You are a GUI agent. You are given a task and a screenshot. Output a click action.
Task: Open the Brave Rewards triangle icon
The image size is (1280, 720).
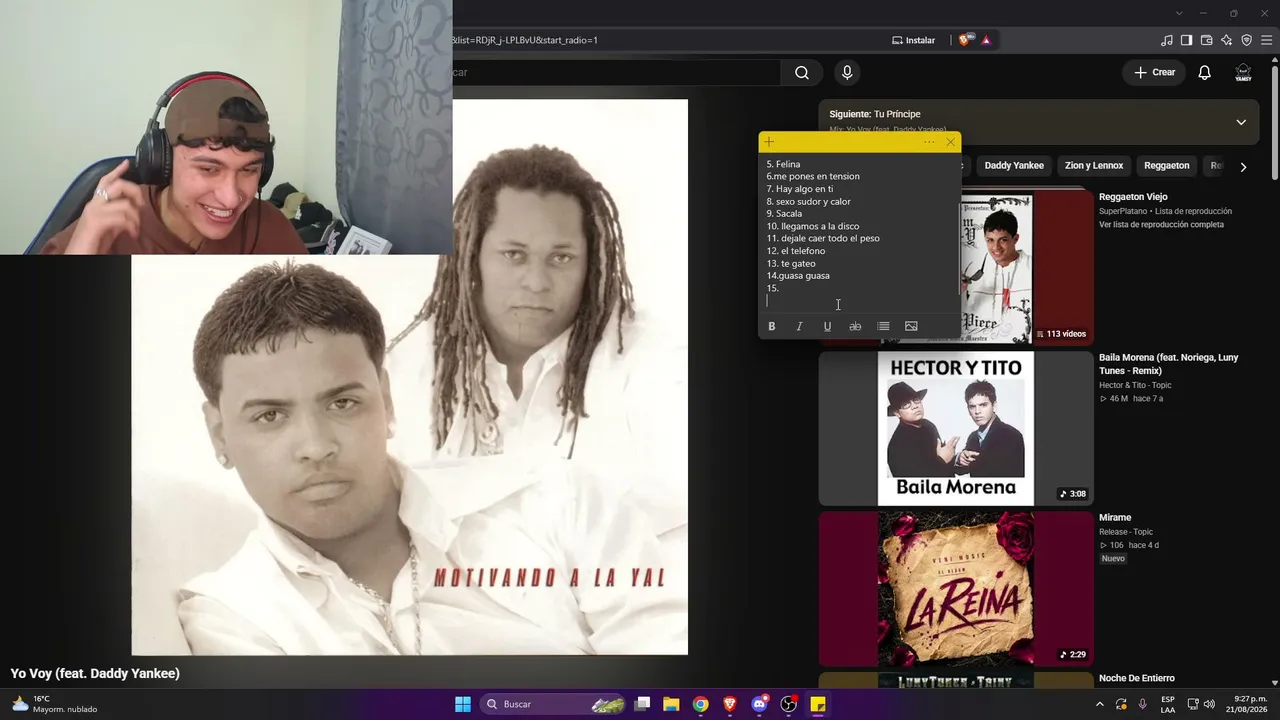pyautogui.click(x=986, y=40)
